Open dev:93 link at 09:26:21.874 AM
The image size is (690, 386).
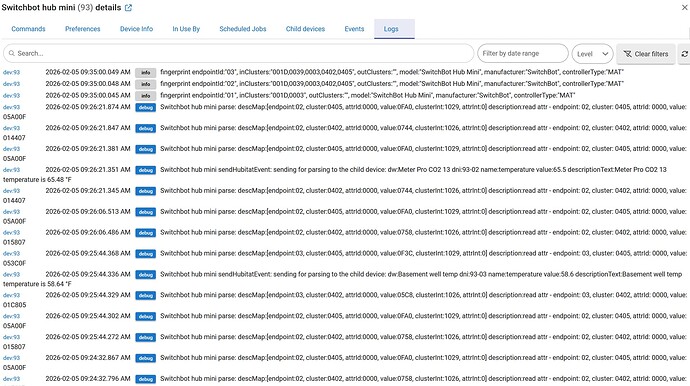[11, 107]
